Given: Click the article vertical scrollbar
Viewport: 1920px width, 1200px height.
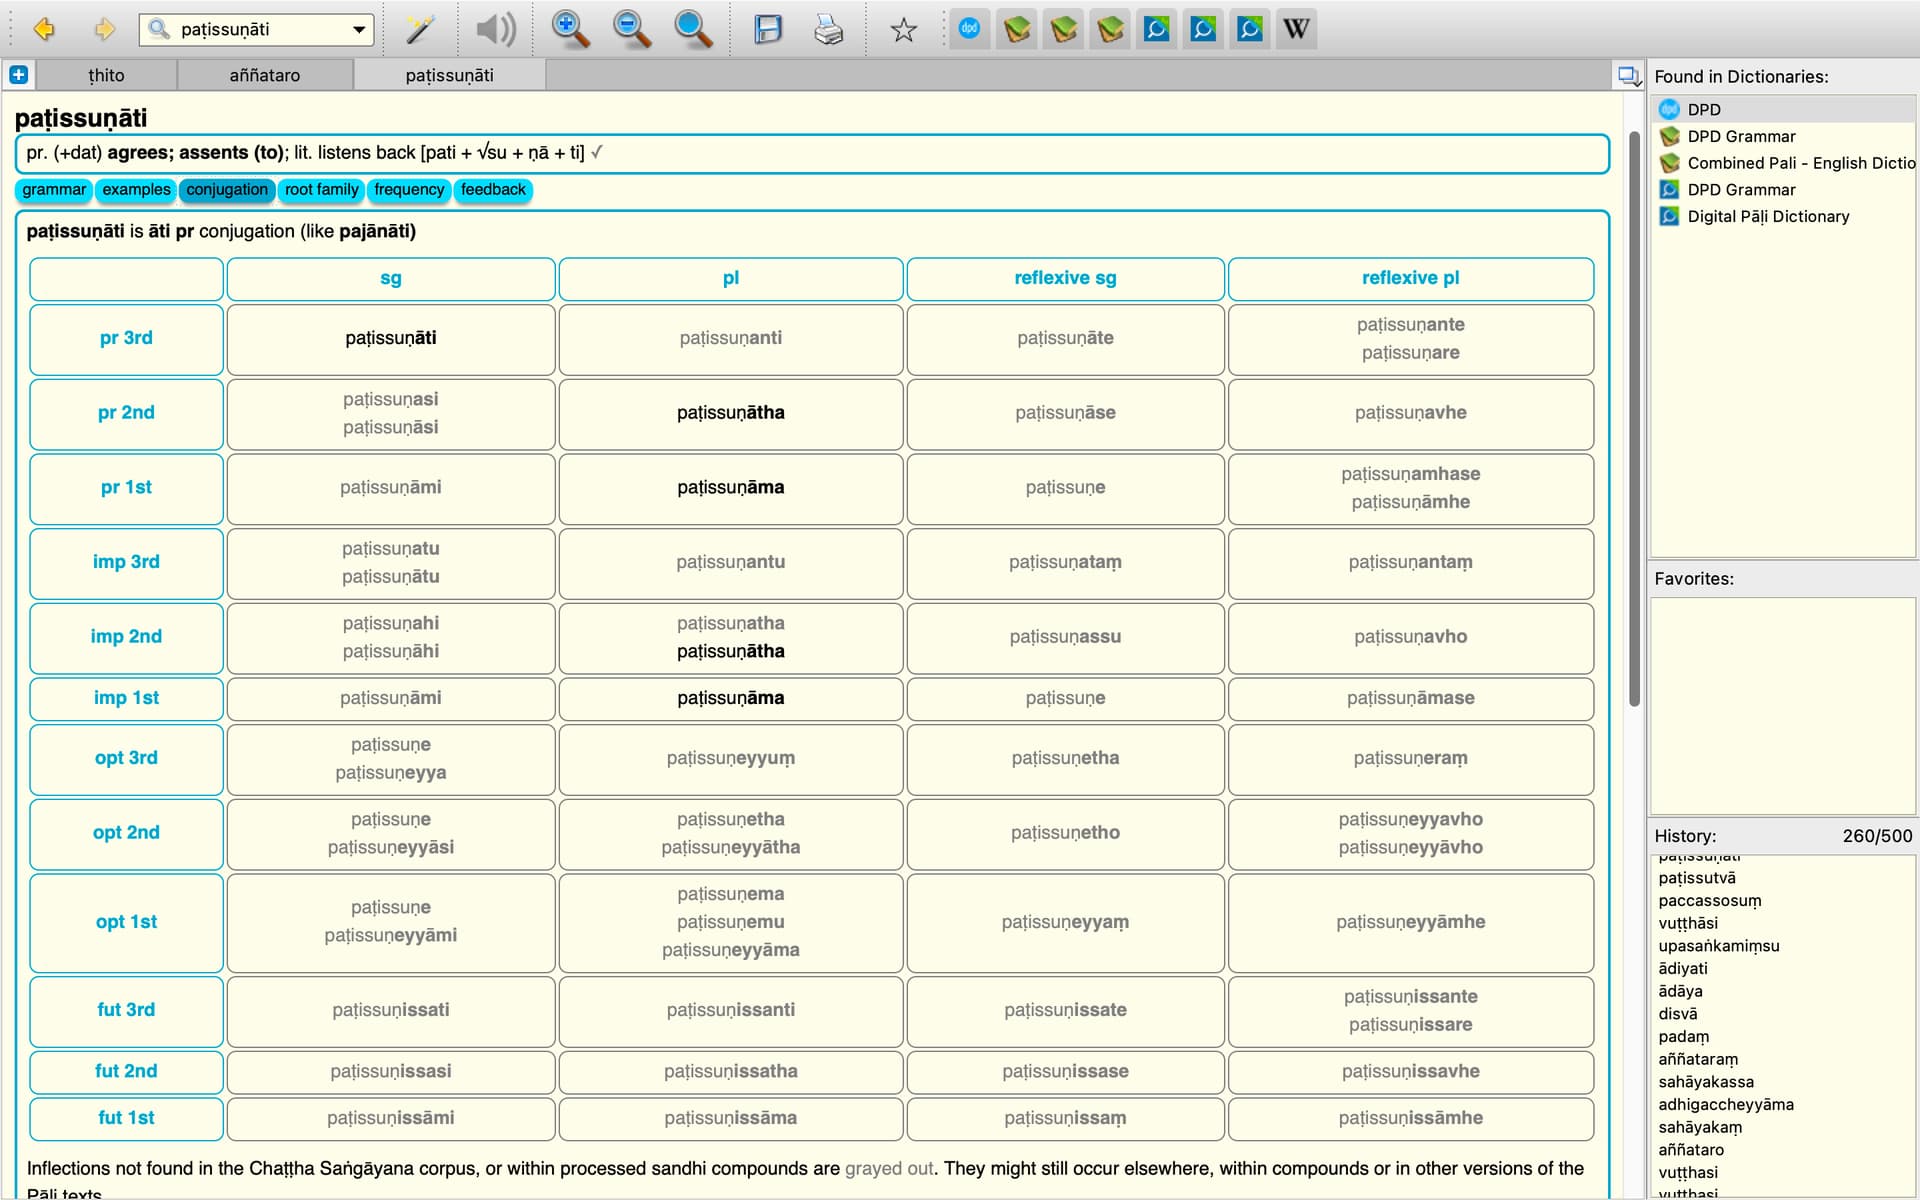Looking at the screenshot, I should click(1634, 418).
